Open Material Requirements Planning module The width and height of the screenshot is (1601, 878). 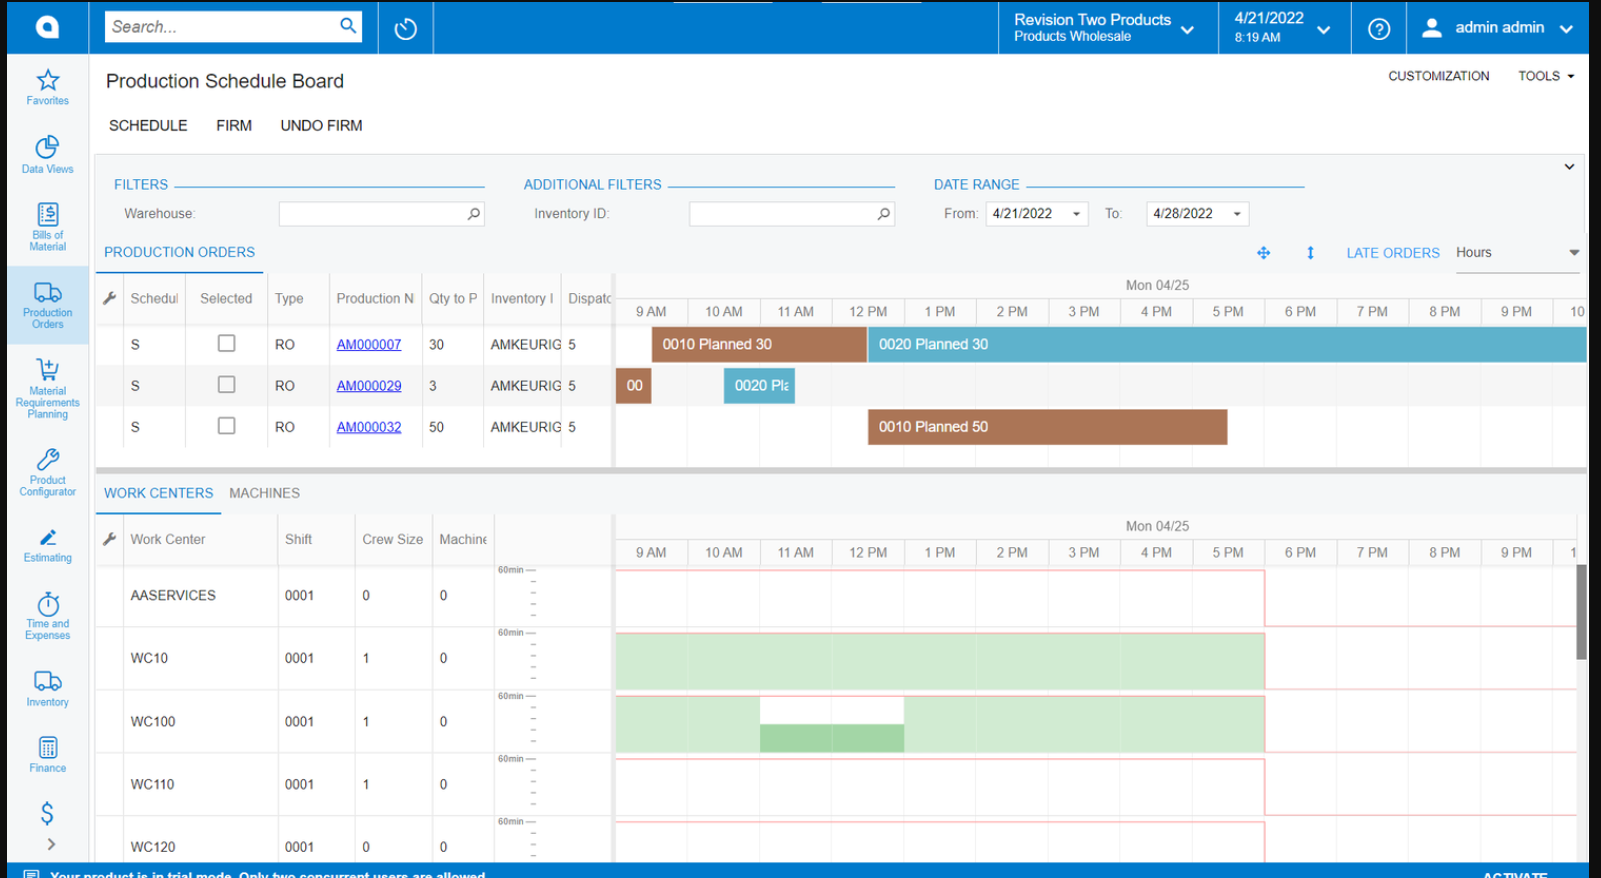(x=47, y=388)
